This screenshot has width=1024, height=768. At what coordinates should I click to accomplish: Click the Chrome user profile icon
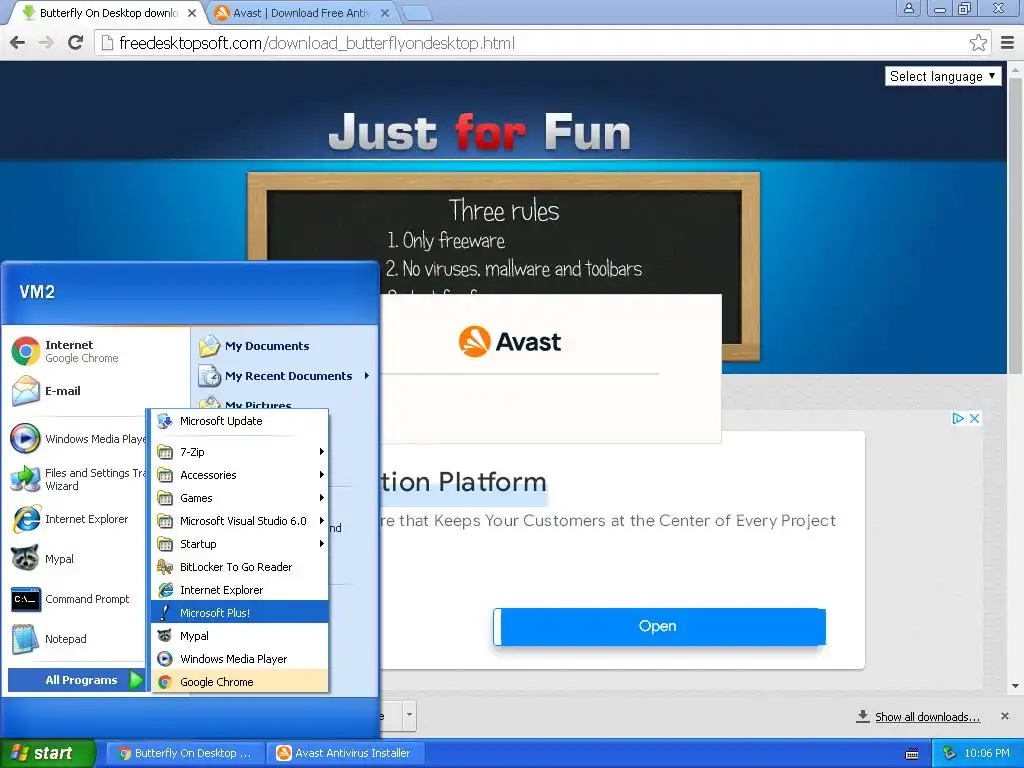[x=908, y=8]
